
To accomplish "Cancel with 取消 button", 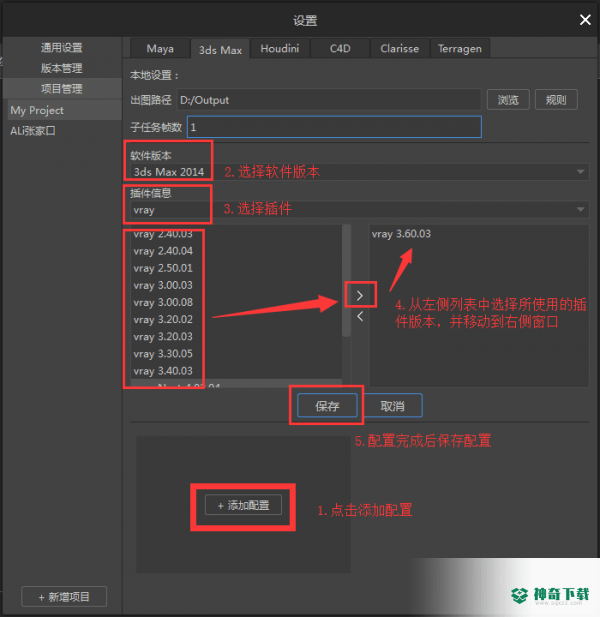I will click(x=392, y=406).
